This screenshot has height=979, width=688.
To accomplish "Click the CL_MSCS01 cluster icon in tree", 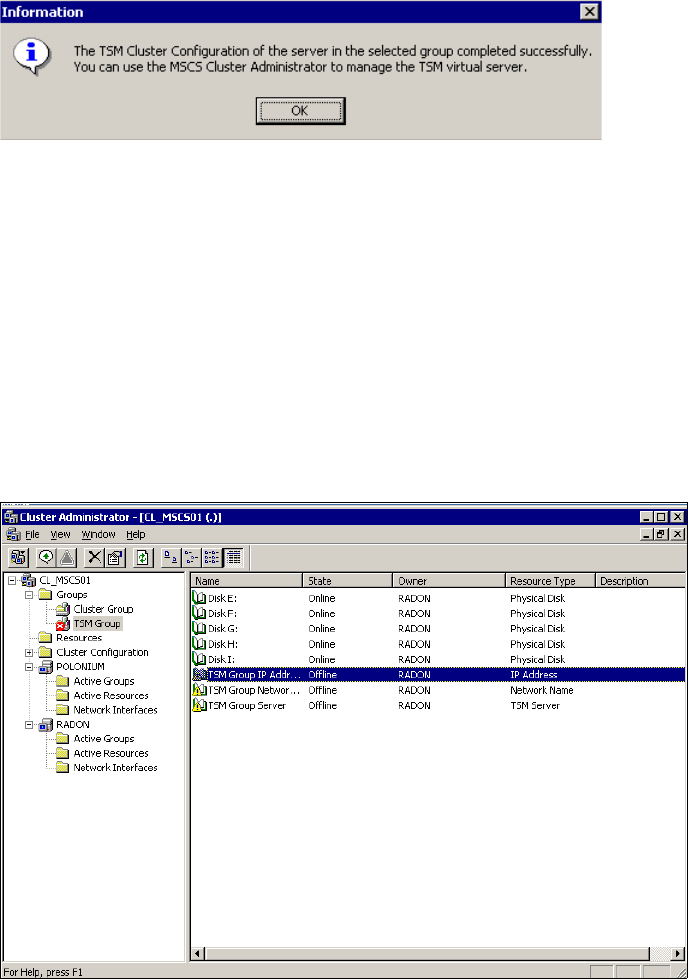I will [x=29, y=580].
